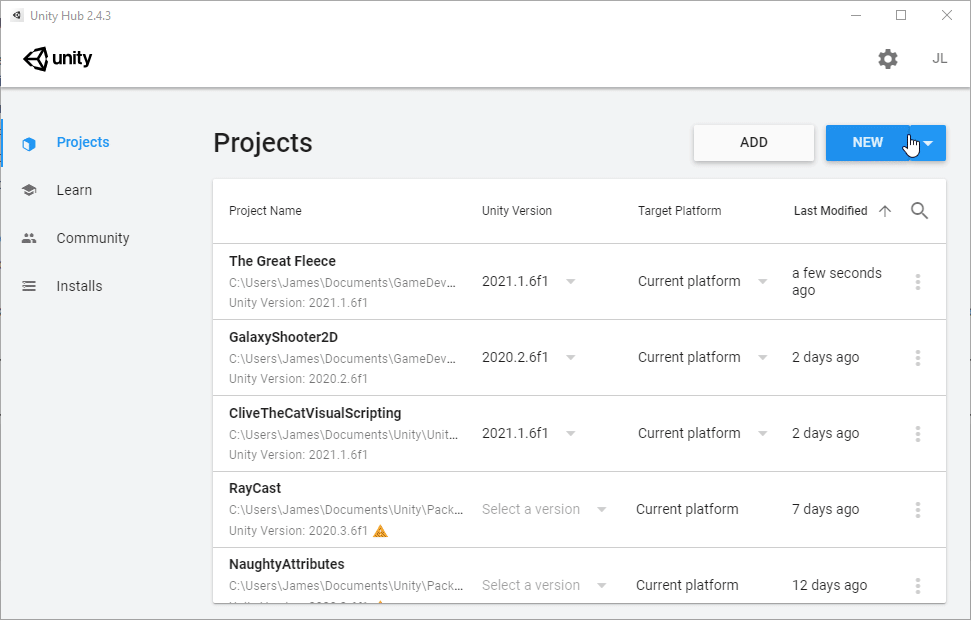Open the Community section
Image resolution: width=971 pixels, height=620 pixels.
tap(93, 238)
